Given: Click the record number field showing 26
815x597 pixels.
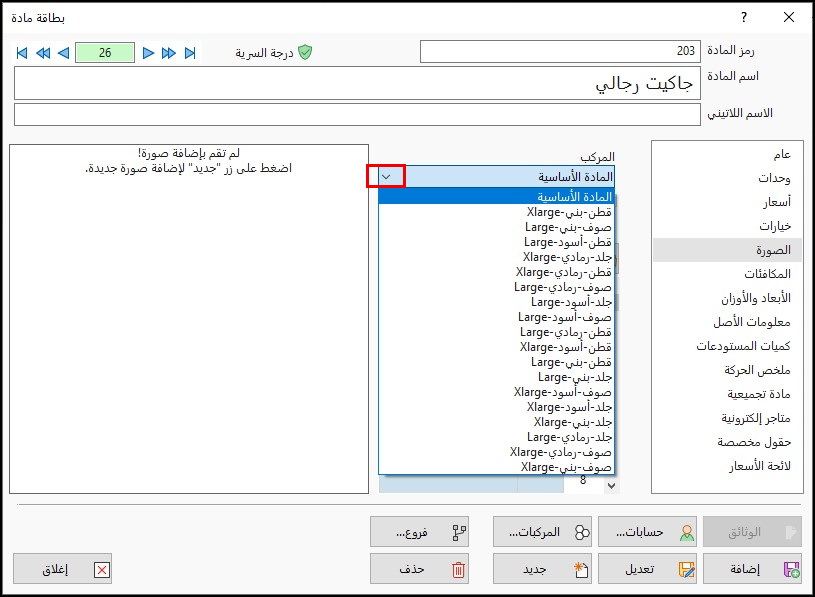Looking at the screenshot, I should [x=105, y=52].
